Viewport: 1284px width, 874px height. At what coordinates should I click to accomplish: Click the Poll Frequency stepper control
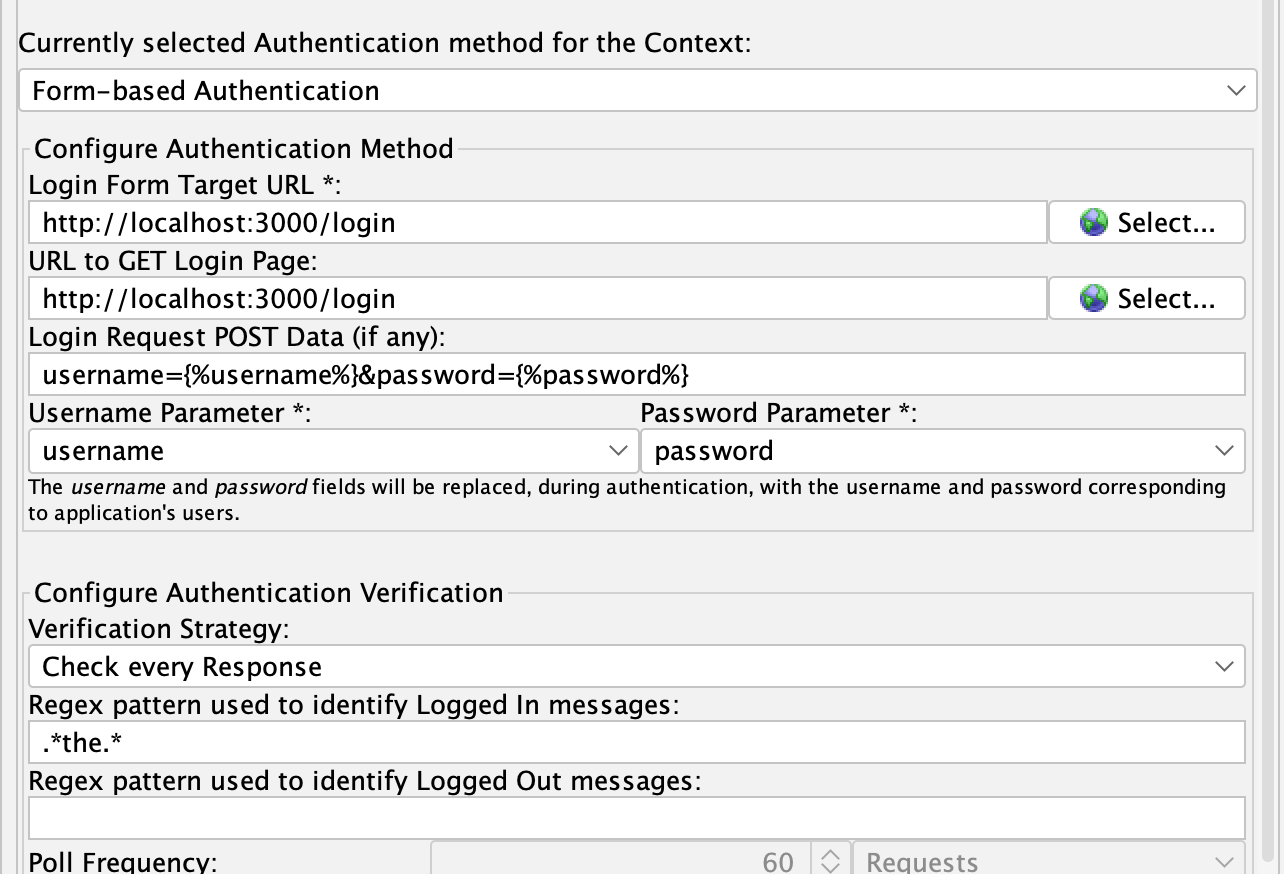click(831, 861)
